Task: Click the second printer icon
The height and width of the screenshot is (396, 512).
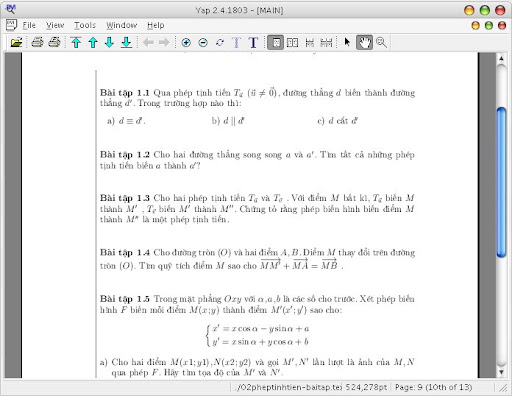Action: coord(54,43)
